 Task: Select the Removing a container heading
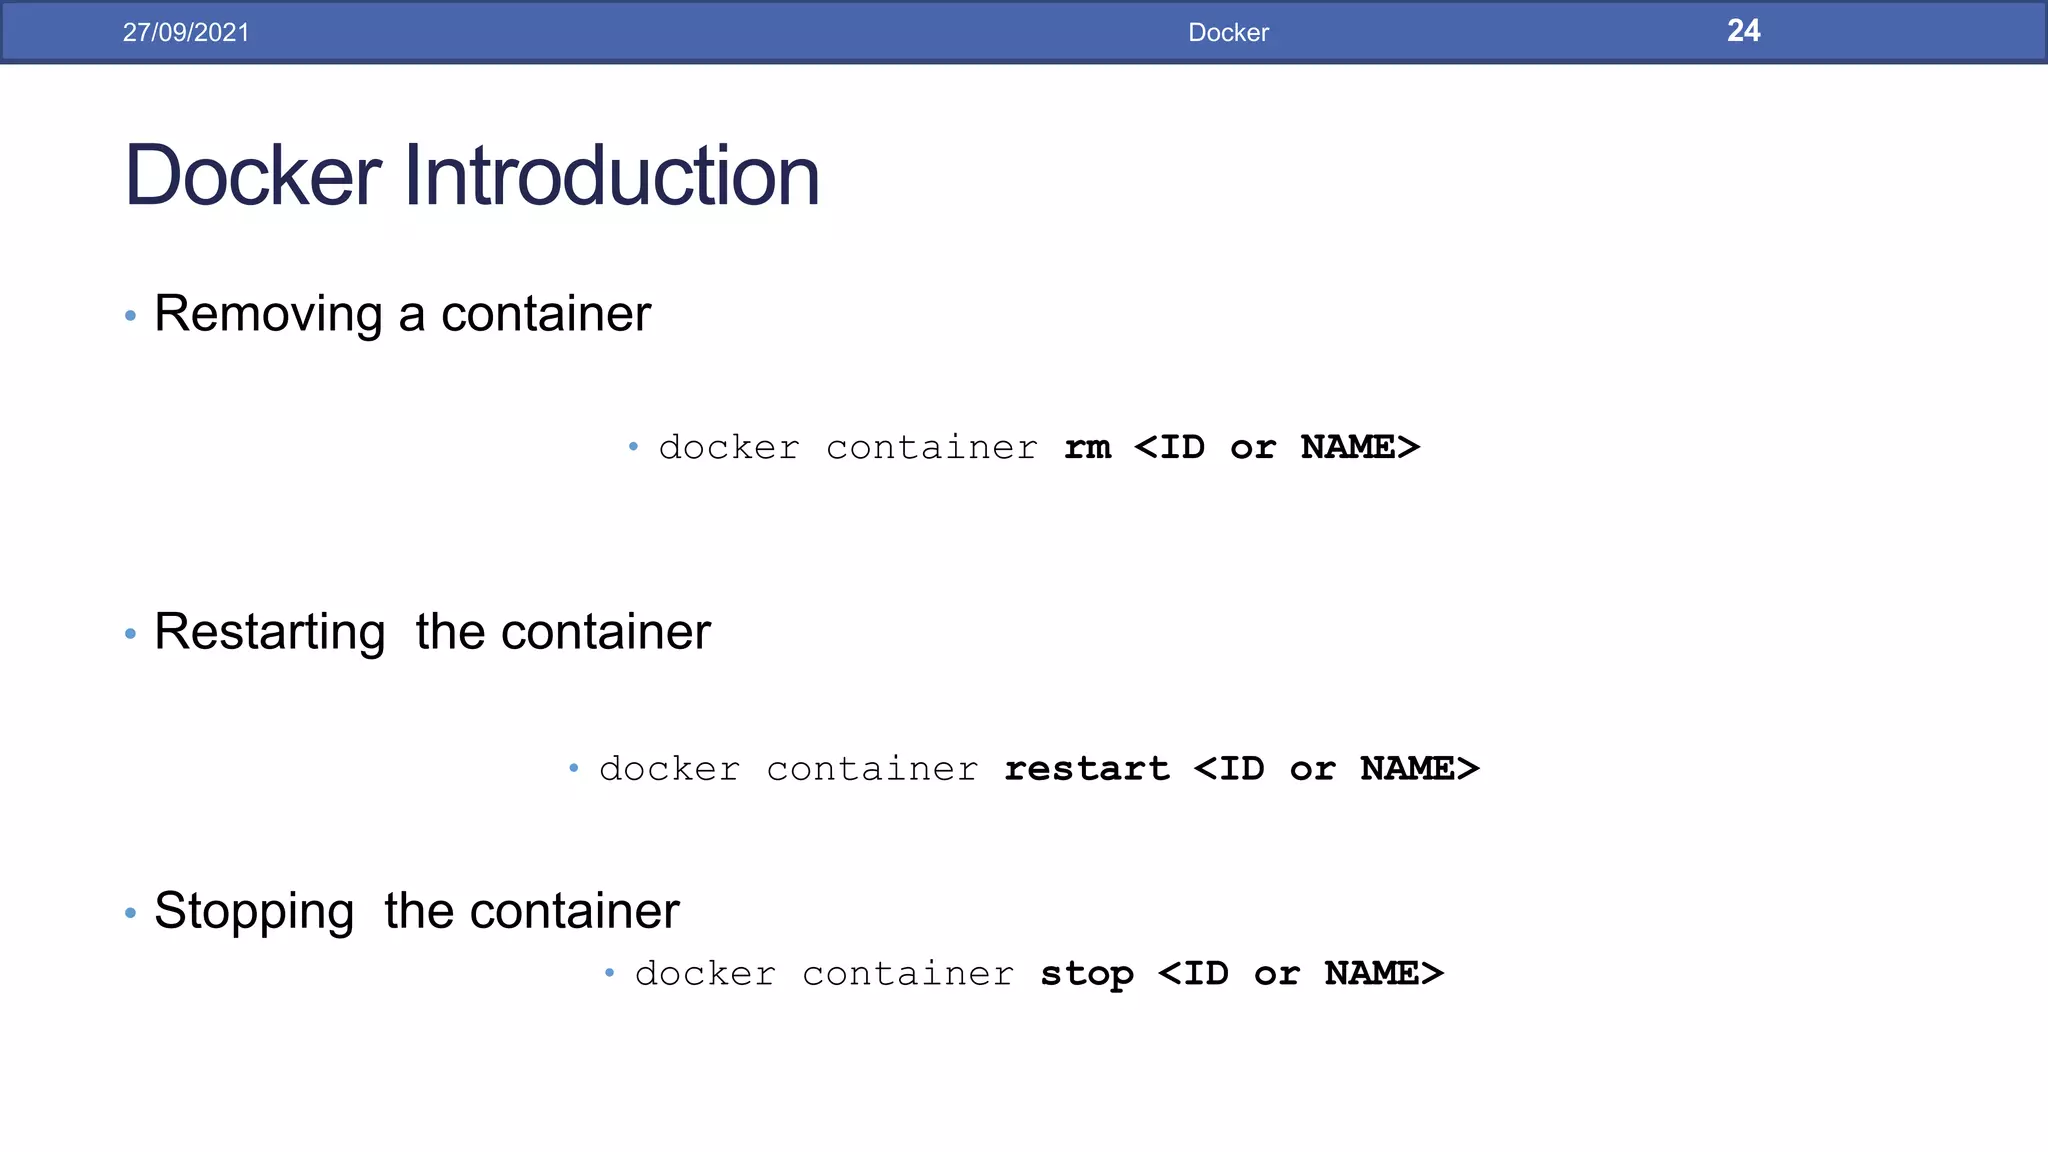coord(402,314)
